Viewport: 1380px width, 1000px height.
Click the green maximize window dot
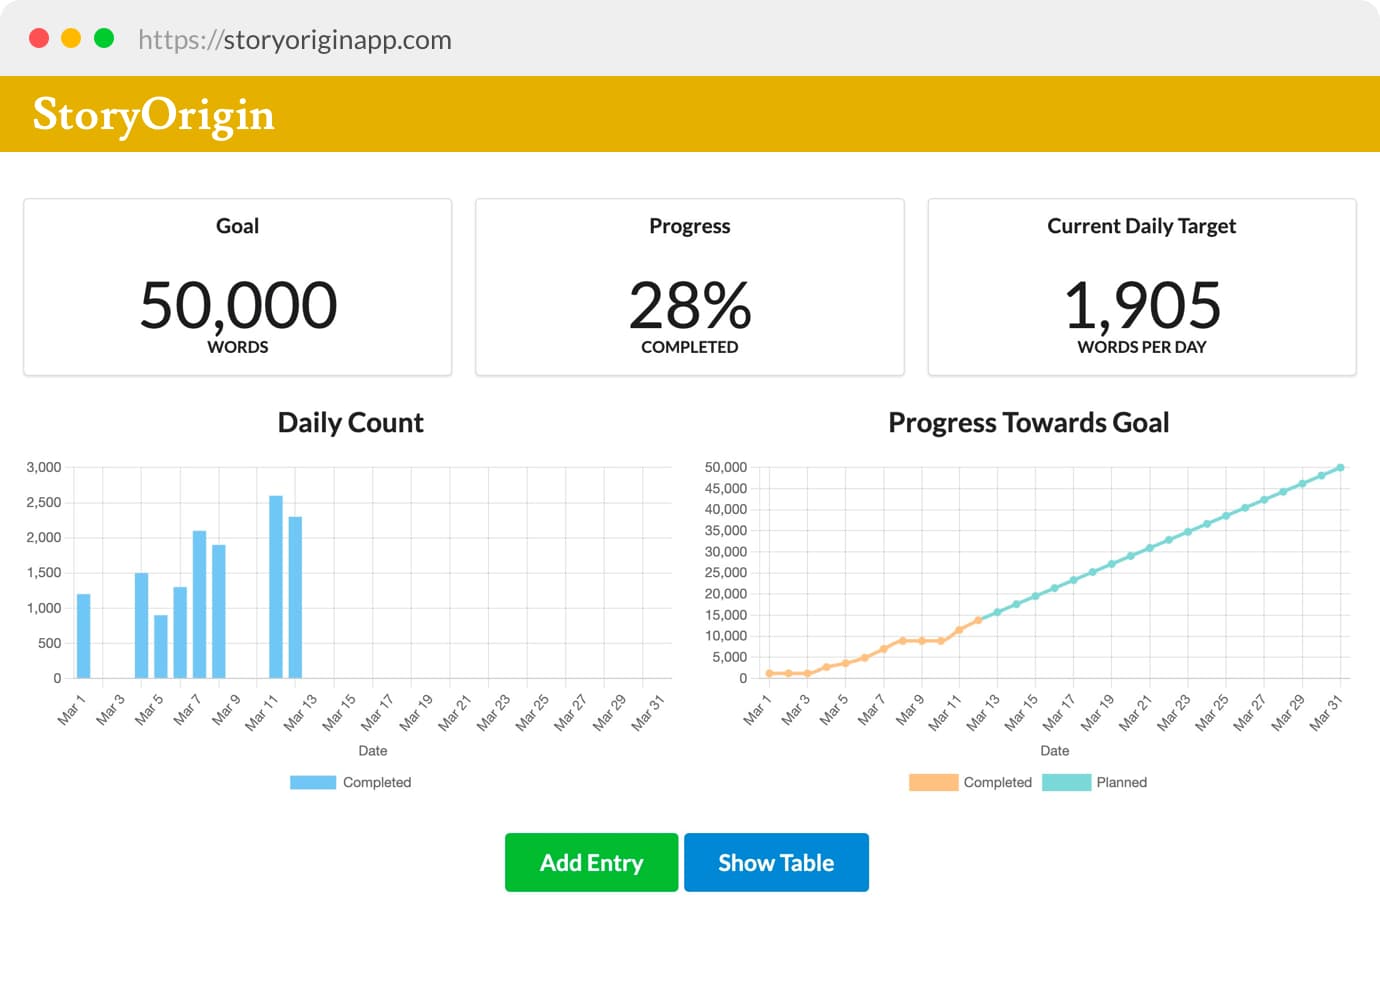104,38
